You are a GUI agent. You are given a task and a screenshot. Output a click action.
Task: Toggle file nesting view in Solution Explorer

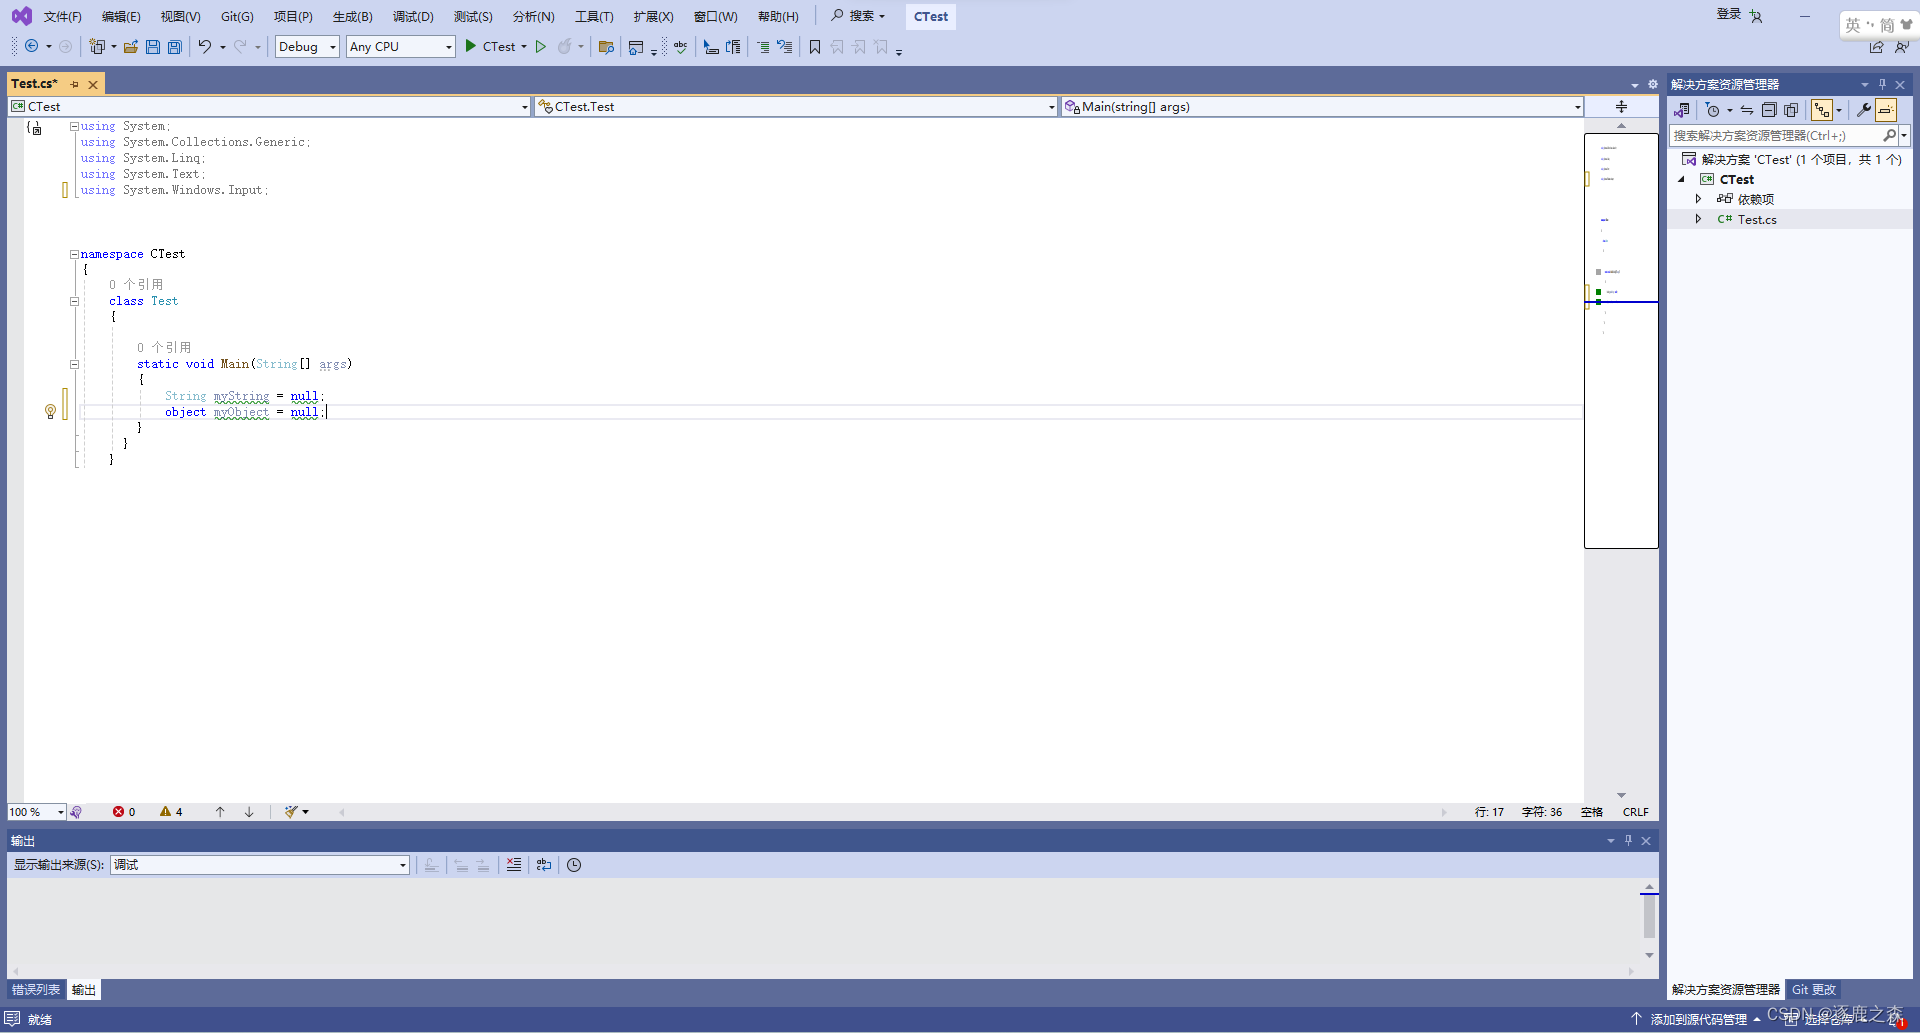pyautogui.click(x=1822, y=110)
